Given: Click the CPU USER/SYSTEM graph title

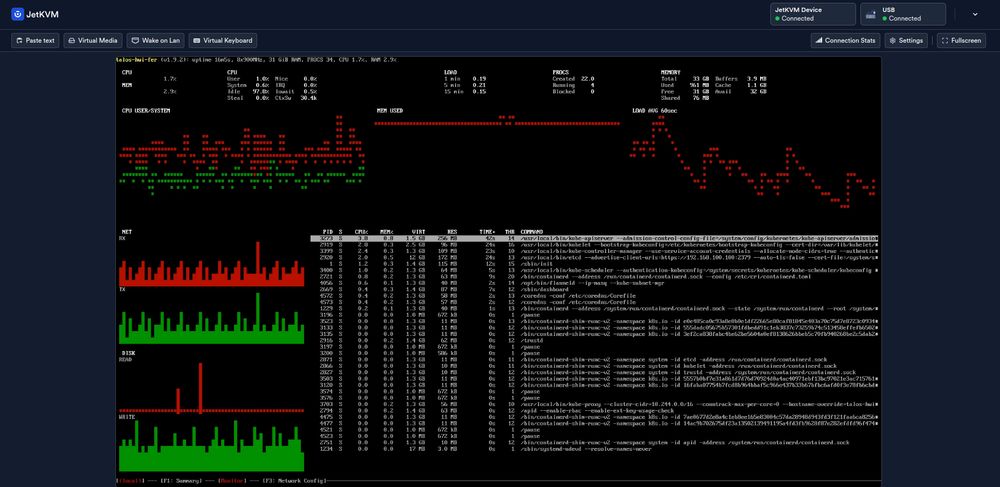Looking at the screenshot, I should (x=146, y=110).
